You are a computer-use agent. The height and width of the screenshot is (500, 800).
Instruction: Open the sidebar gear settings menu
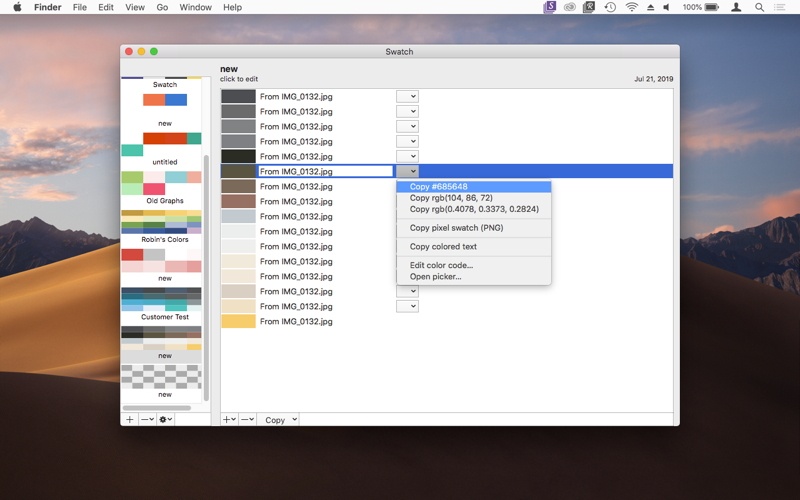coord(165,419)
